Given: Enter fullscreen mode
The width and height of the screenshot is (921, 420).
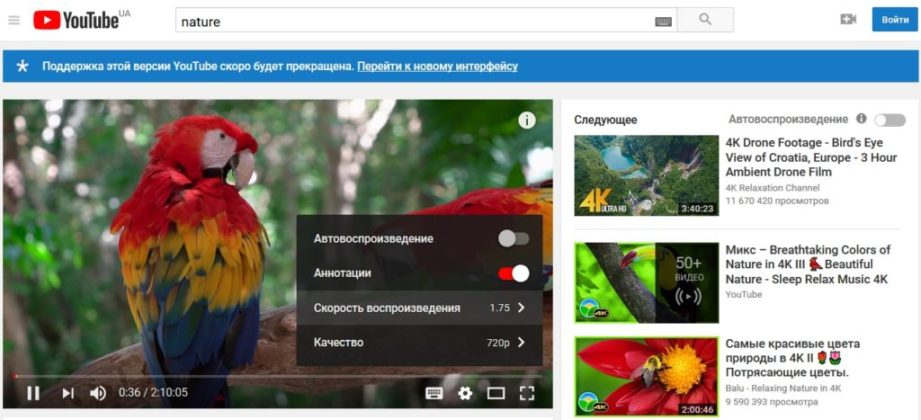Looking at the screenshot, I should click(x=528, y=393).
